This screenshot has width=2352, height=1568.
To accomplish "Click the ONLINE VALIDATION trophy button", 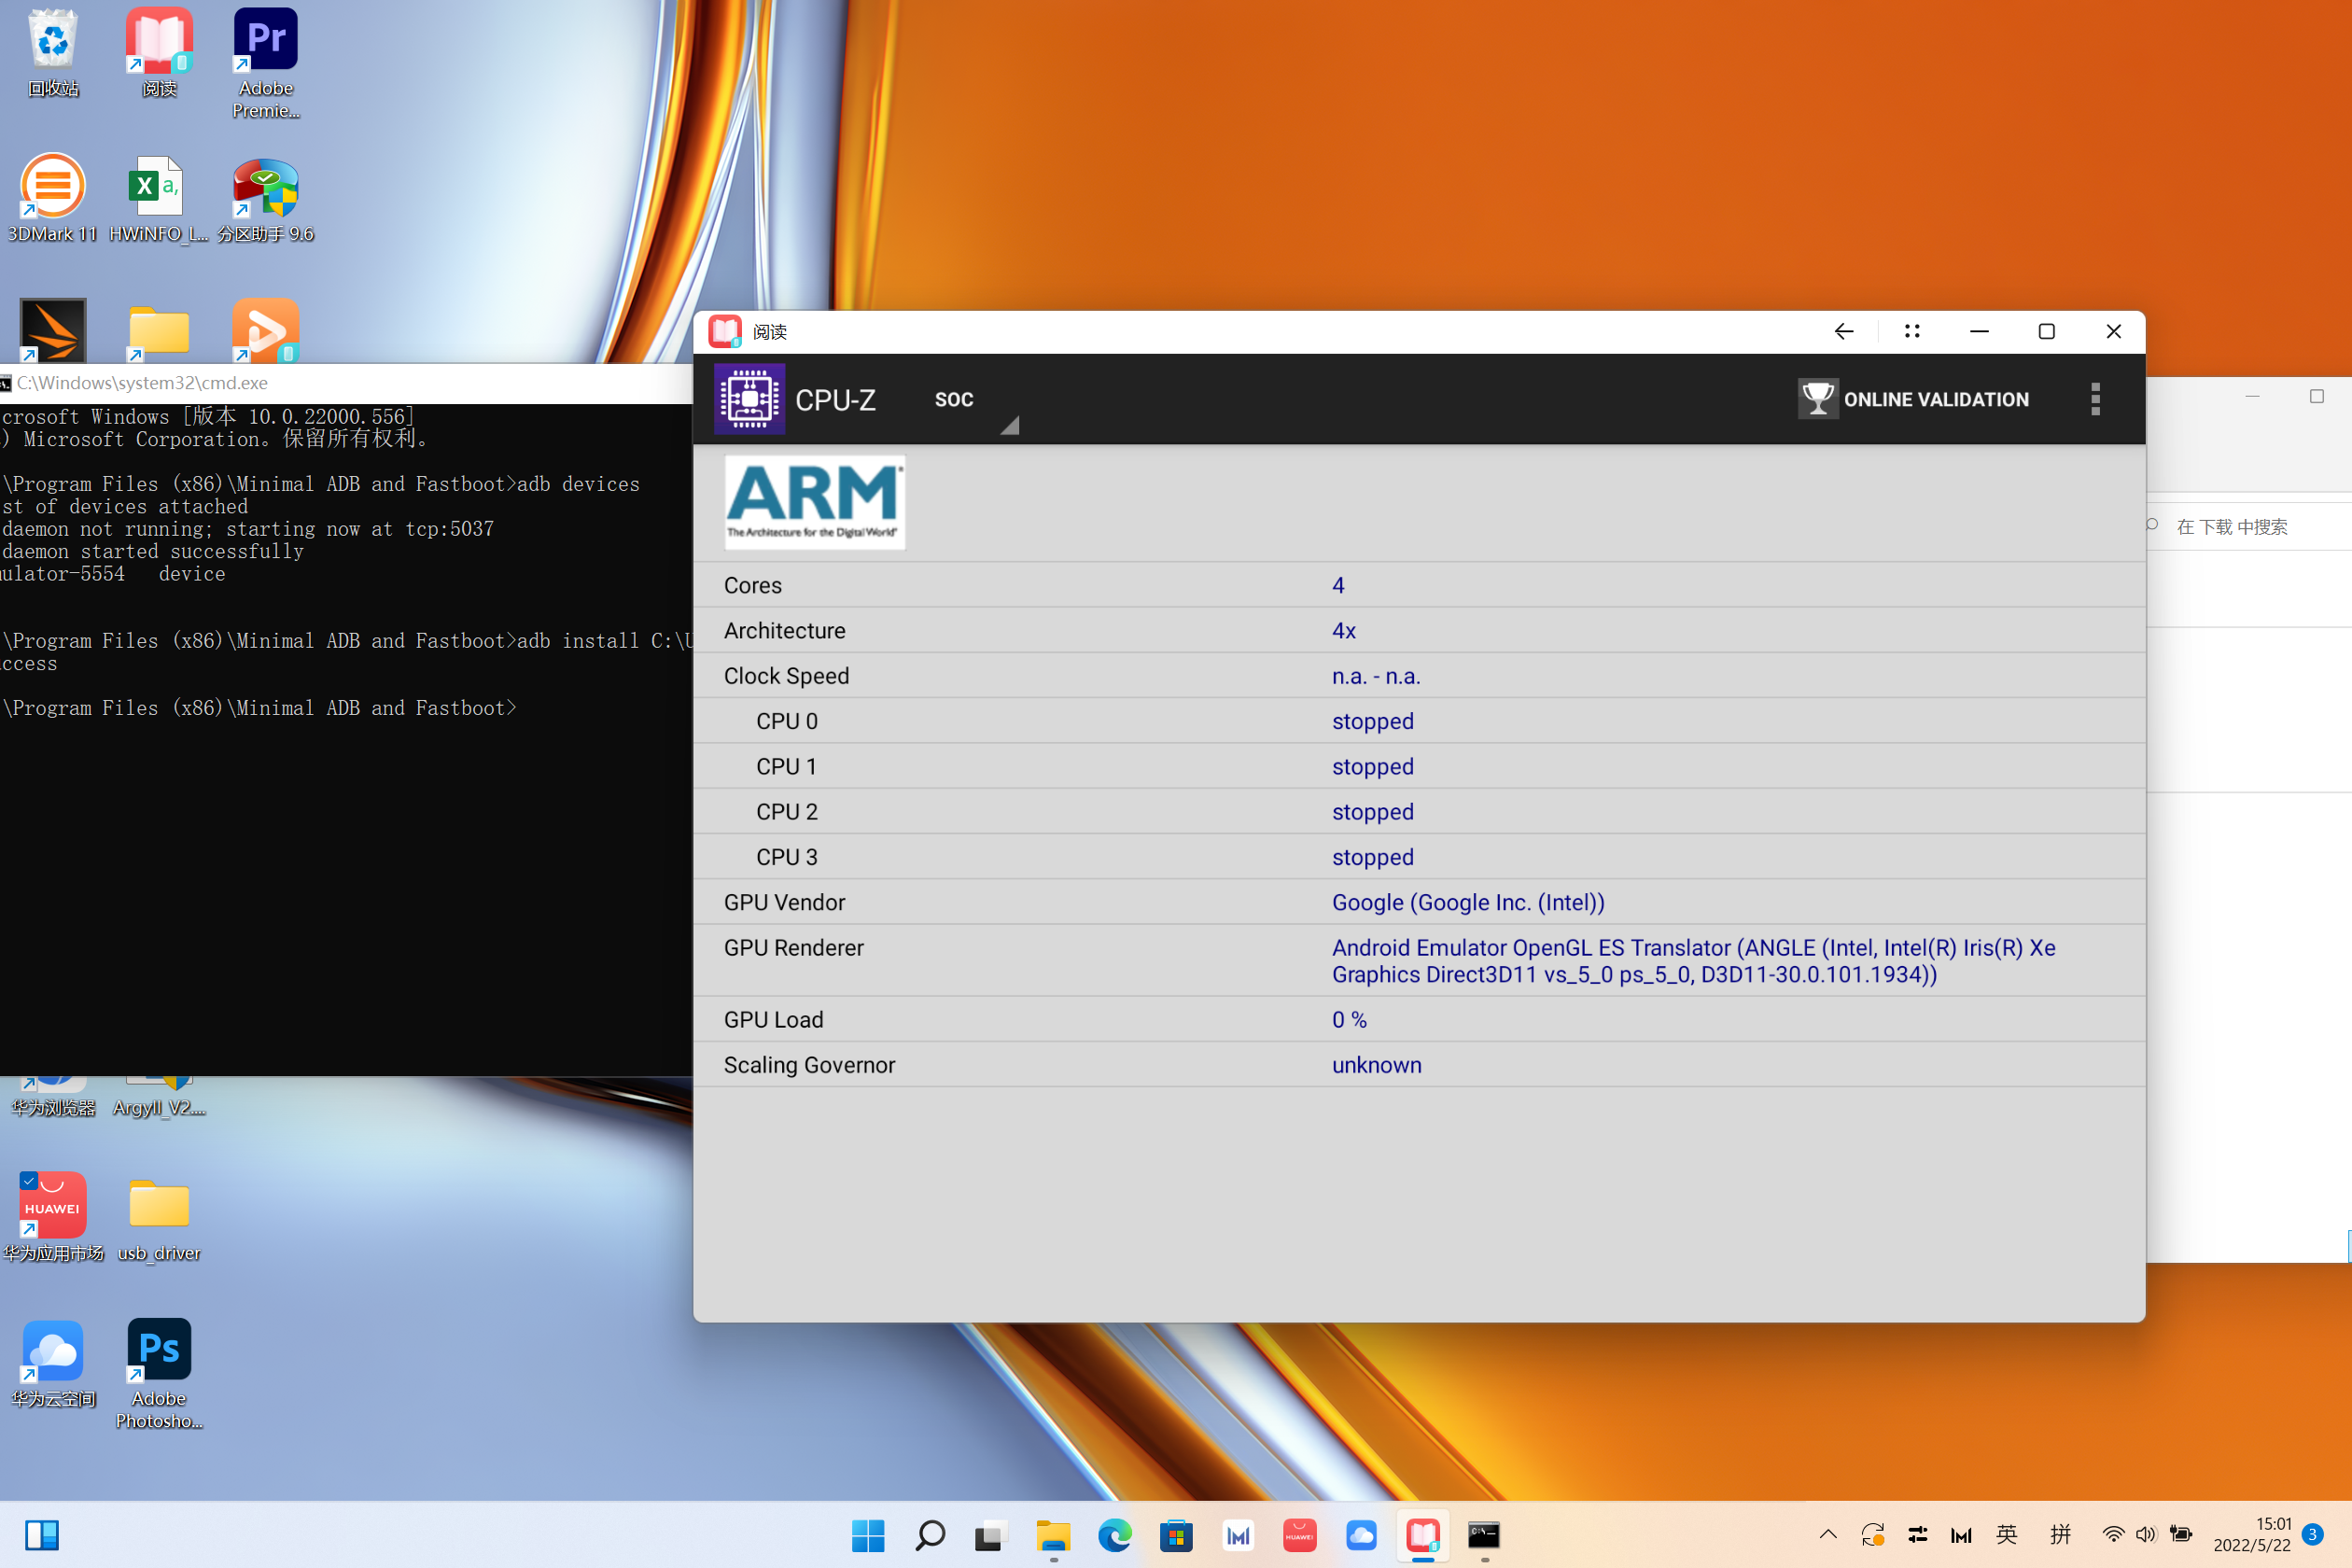I will [x=1914, y=399].
